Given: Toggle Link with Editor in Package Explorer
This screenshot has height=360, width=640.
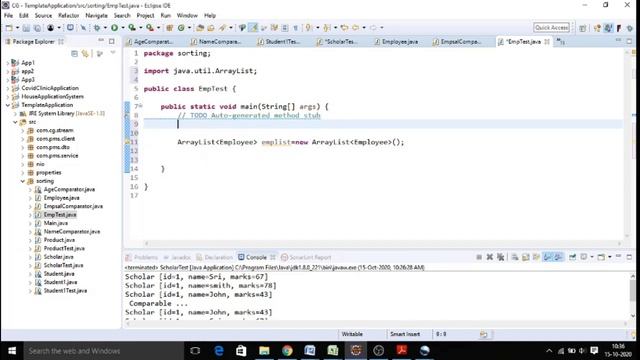Looking at the screenshot, I should point(85,53).
